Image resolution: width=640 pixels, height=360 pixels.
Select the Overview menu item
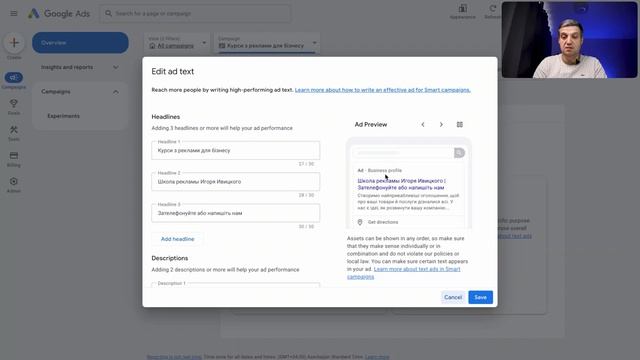pyautogui.click(x=80, y=43)
